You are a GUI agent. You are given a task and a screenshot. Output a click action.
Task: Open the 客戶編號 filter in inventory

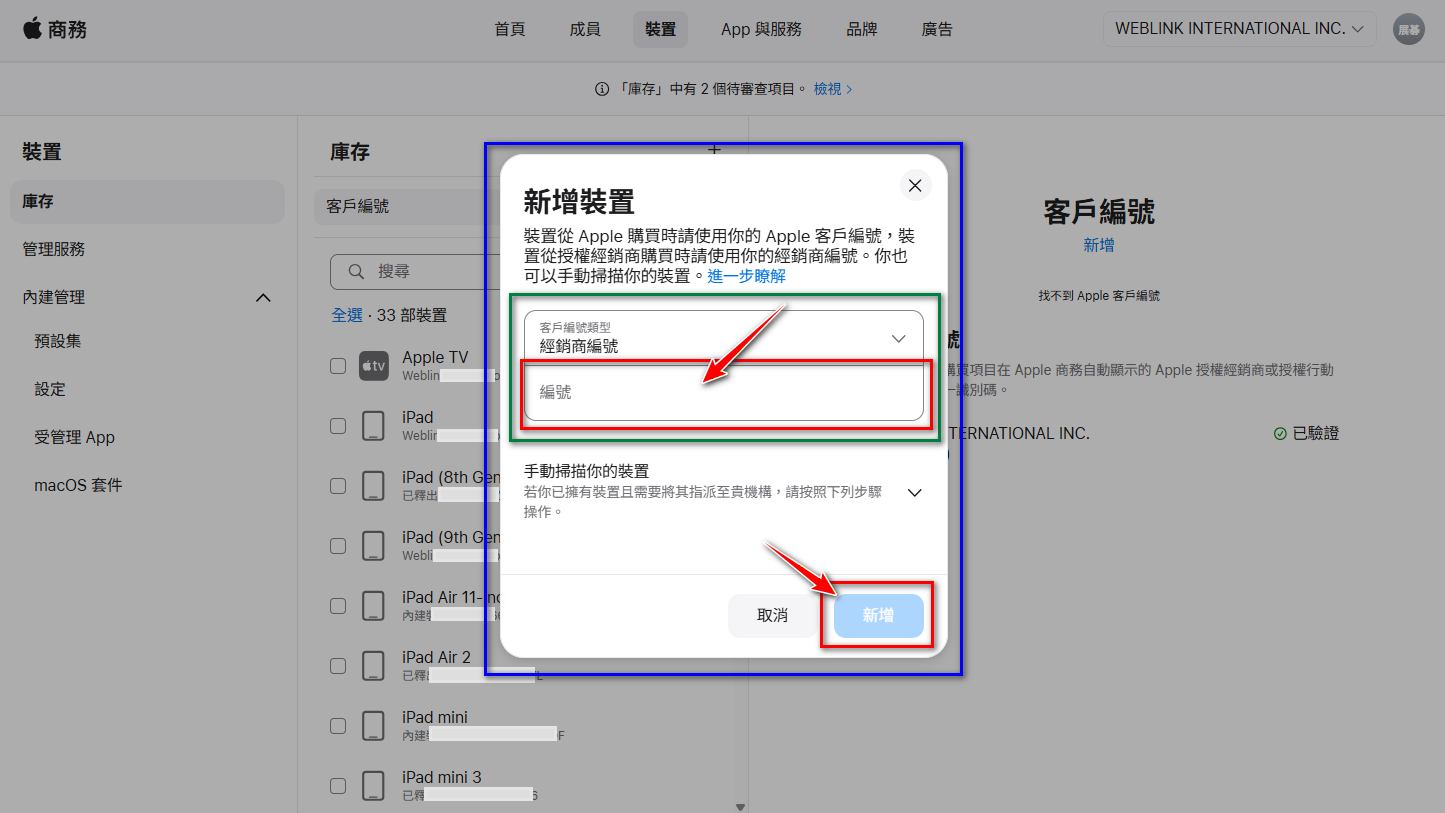tap(405, 206)
